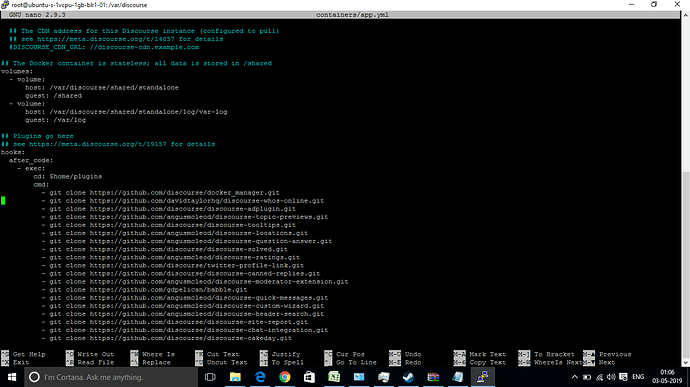Click the 'WhereIs Next' nano shortcut

coord(558,362)
